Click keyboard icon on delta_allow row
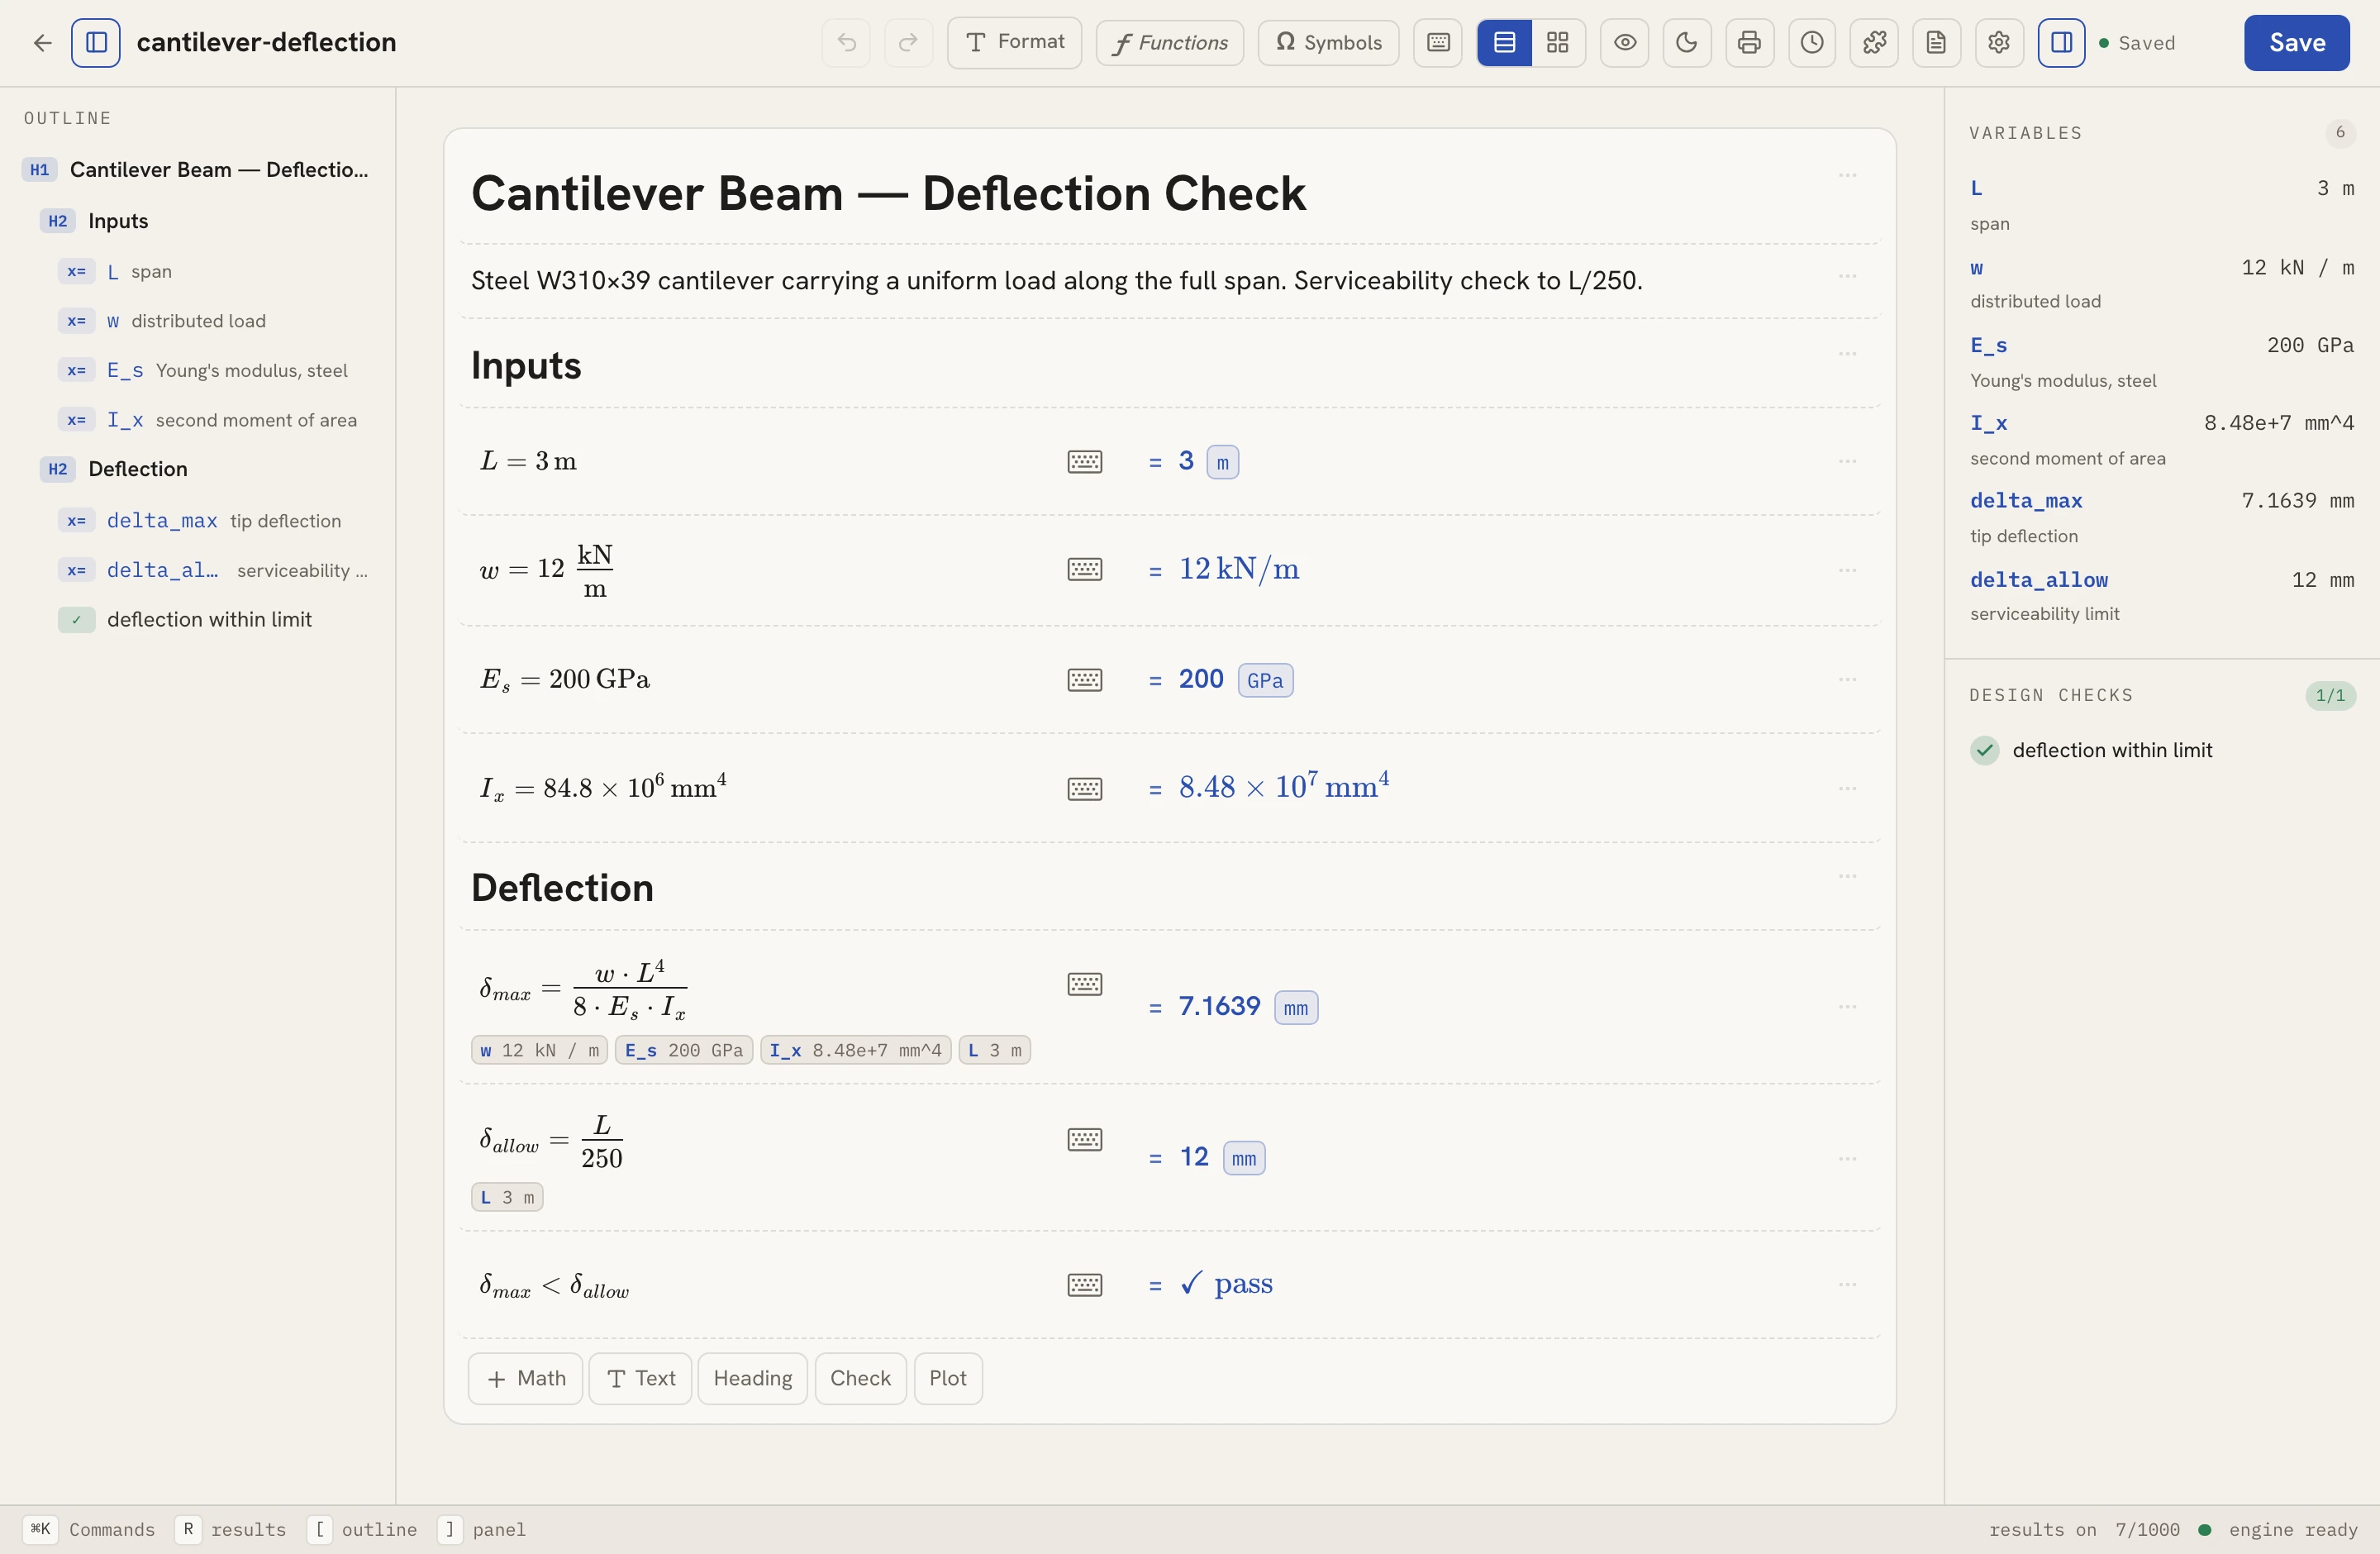Viewport: 2380px width, 1554px height. click(1085, 1140)
